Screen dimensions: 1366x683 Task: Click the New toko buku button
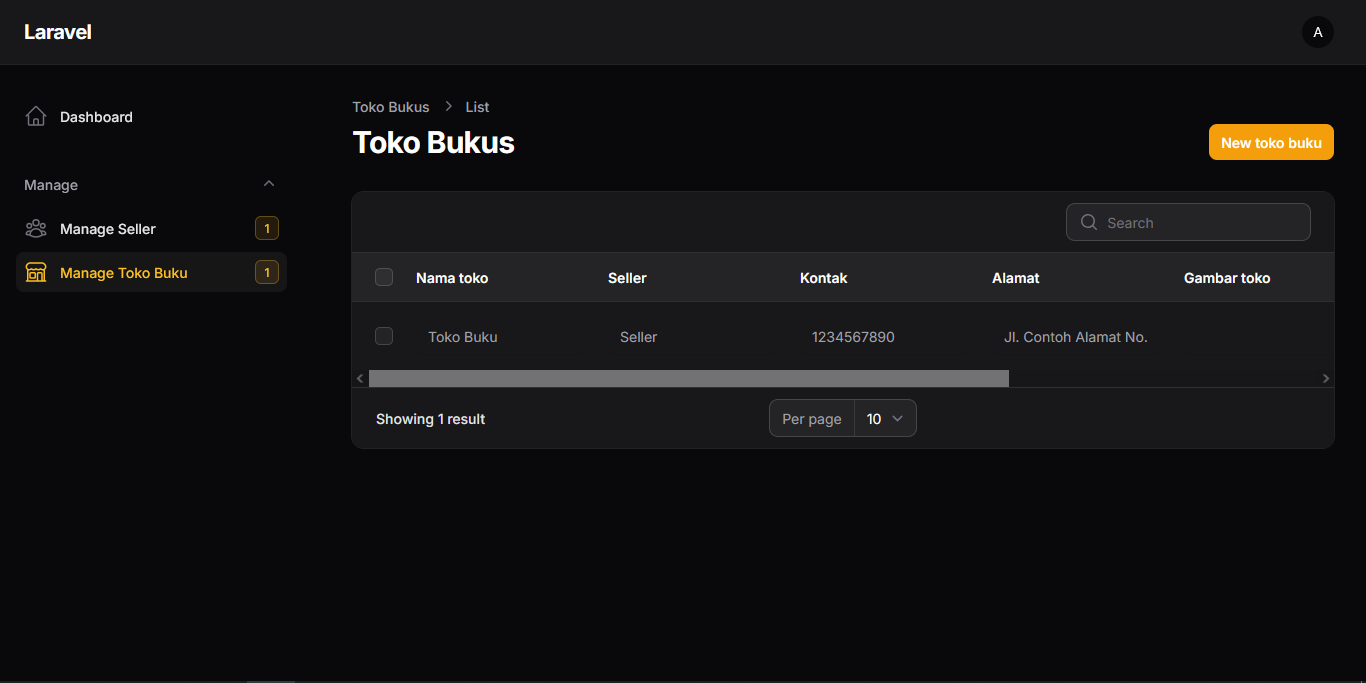tap(1271, 142)
